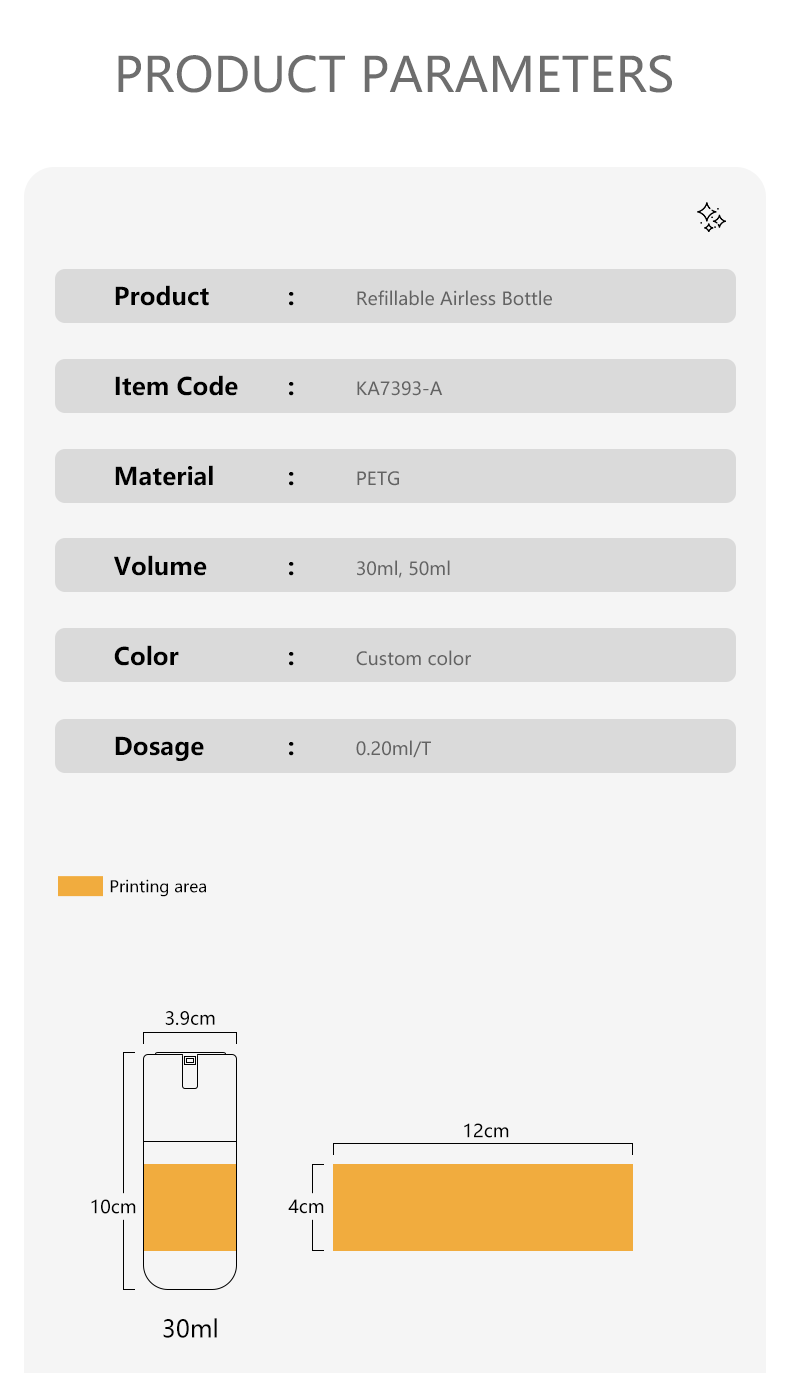The width and height of the screenshot is (790, 1373).
Task: Click the orange band on bottle diagram
Action: coord(190,1207)
